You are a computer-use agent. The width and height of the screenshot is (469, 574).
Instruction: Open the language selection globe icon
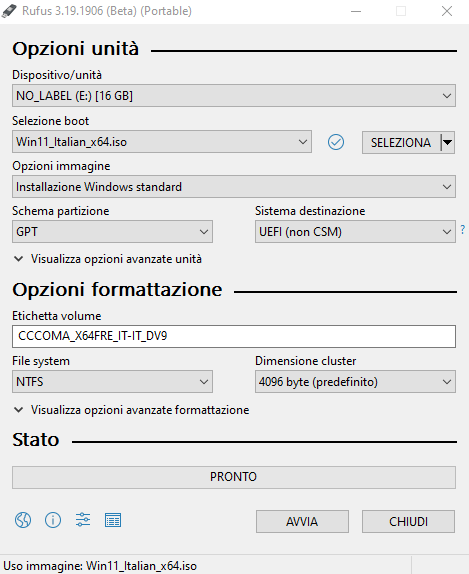pyautogui.click(x=23, y=520)
